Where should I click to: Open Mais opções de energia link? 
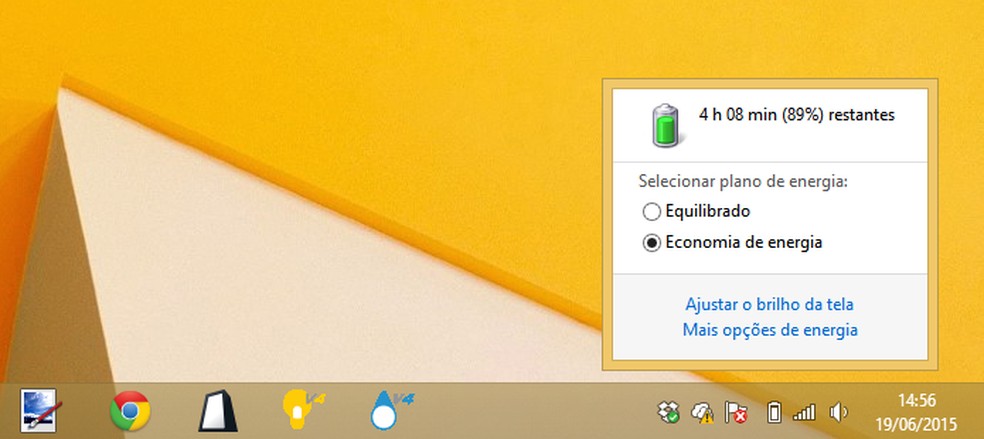(770, 329)
